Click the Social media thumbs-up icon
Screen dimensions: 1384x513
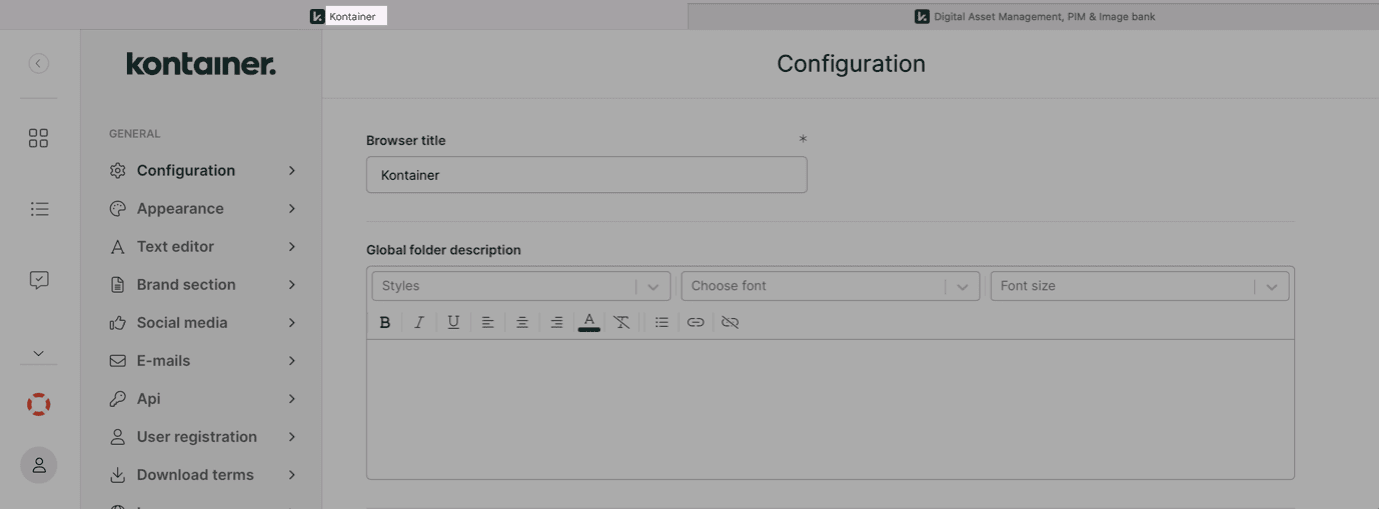point(118,323)
